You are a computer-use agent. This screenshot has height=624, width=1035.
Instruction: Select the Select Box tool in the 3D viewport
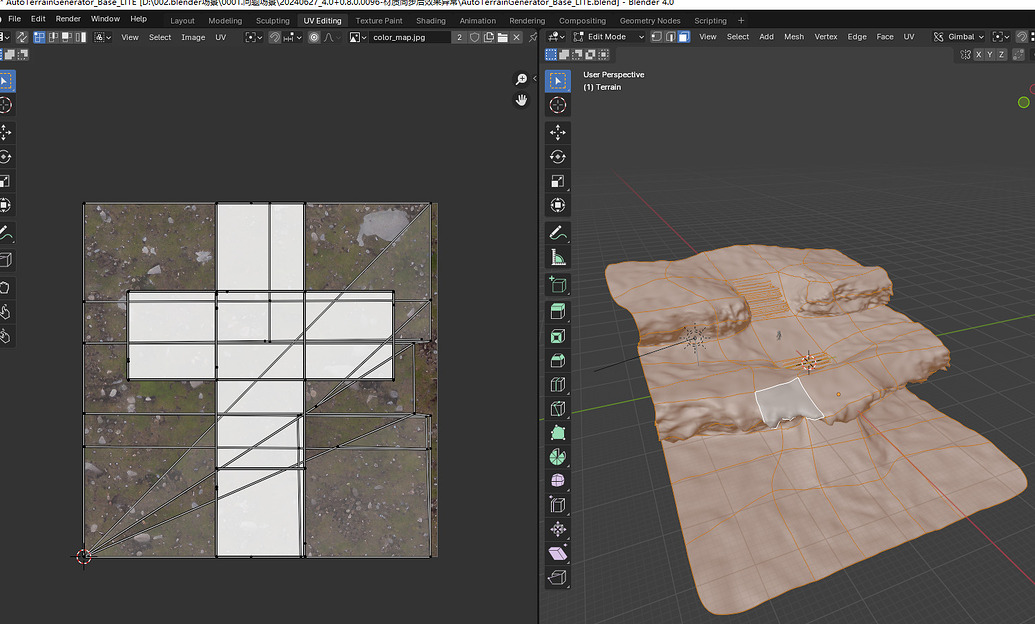pyautogui.click(x=558, y=81)
